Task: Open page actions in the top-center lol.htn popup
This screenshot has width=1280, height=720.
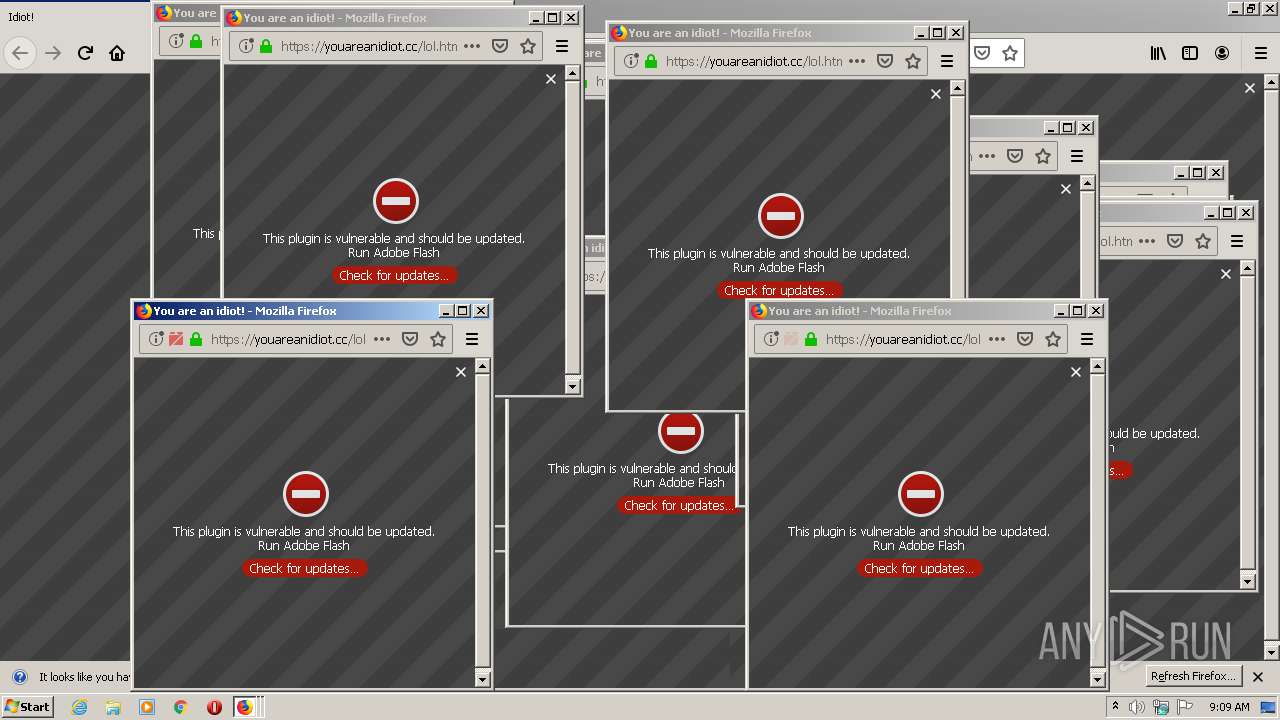Action: (857, 61)
